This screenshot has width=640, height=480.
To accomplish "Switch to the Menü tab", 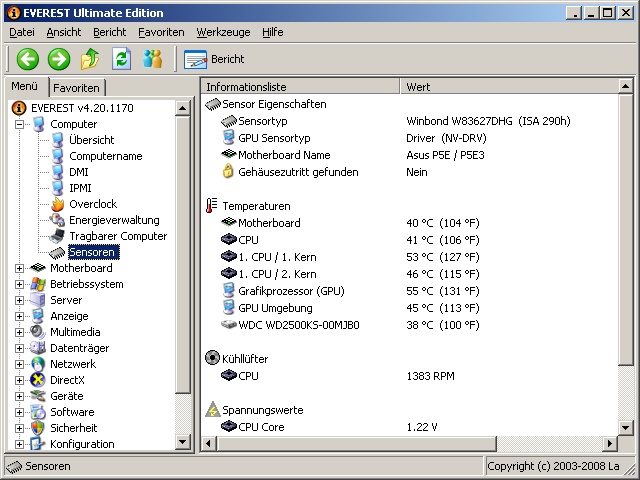I will (24, 87).
